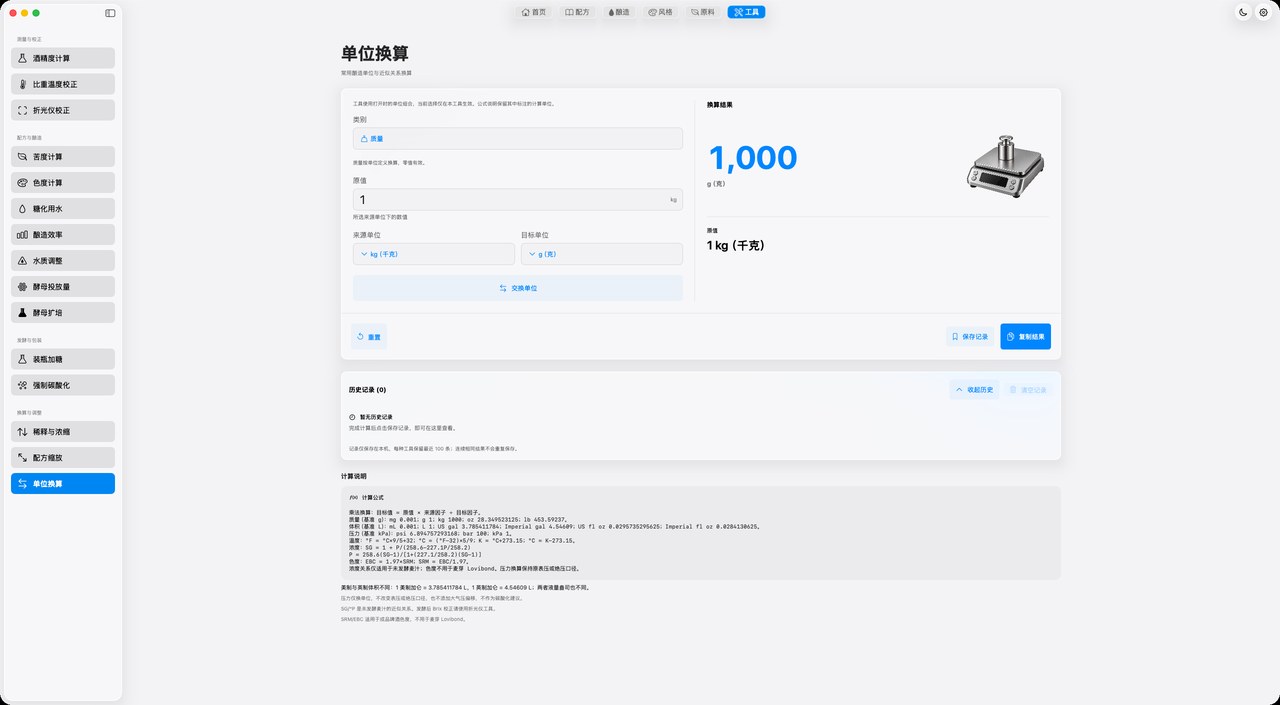Open the 酿造效率 tool
Image resolution: width=1280 pixels, height=705 pixels.
pos(63,235)
